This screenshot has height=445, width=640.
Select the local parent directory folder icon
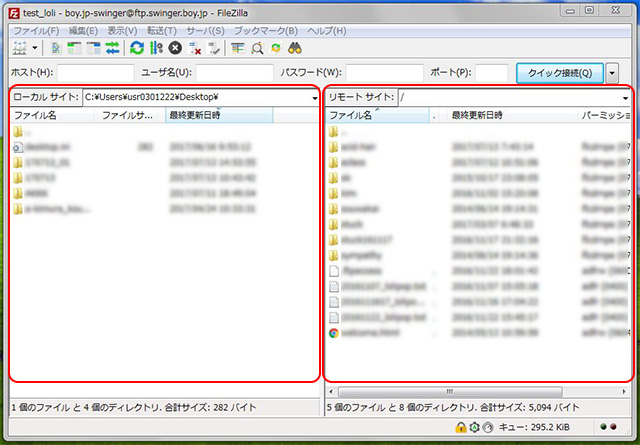coord(18,131)
